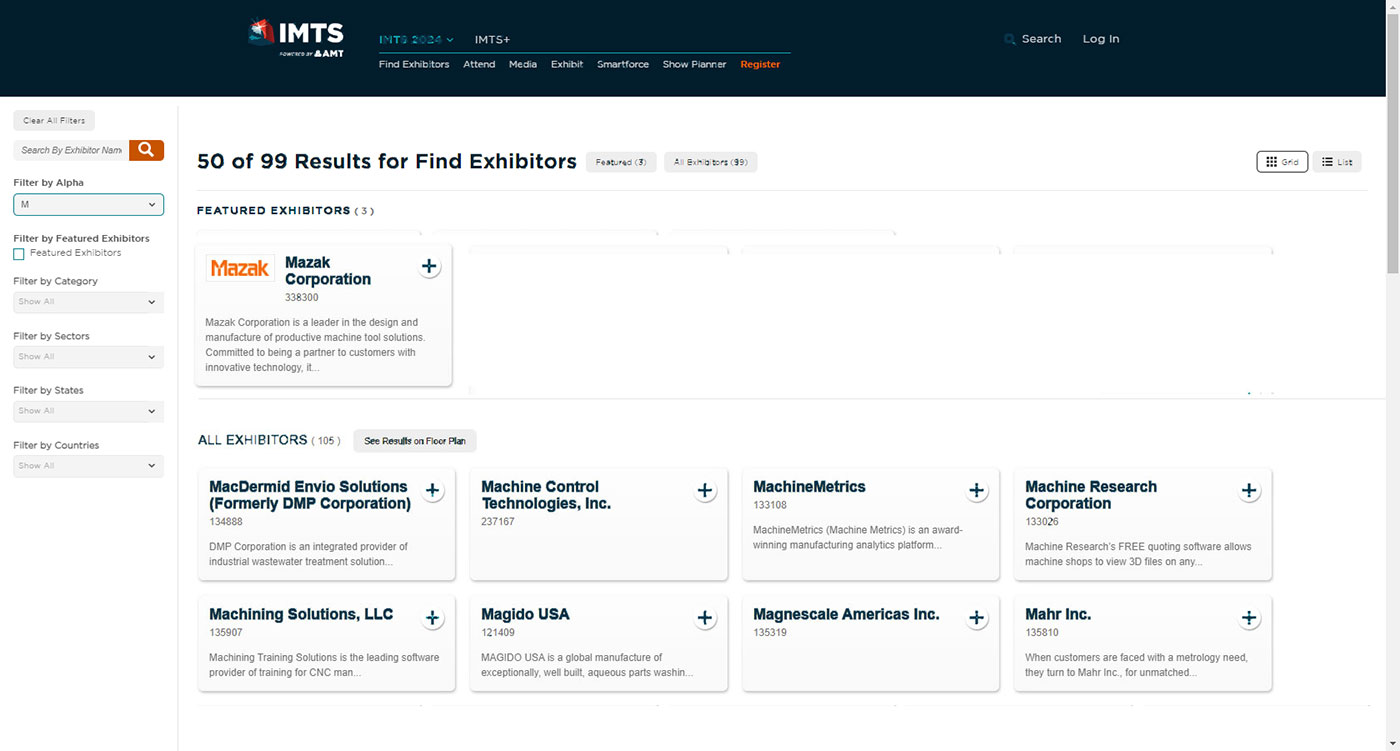Click the Clear All Filters button
Screen dimensions: 1400x751
(54, 121)
